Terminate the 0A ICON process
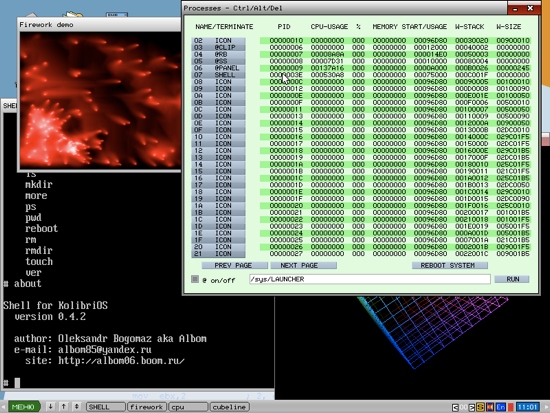The height and width of the screenshot is (413, 550). click(x=218, y=95)
